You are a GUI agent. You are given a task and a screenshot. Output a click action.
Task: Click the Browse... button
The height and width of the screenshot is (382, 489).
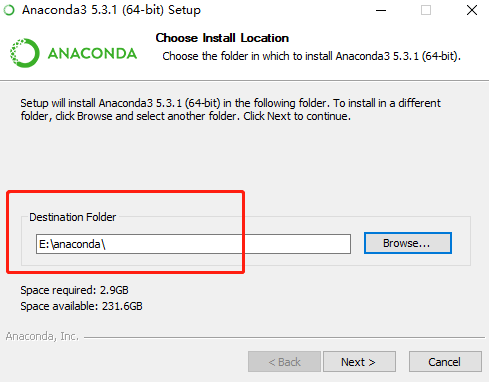pos(408,243)
